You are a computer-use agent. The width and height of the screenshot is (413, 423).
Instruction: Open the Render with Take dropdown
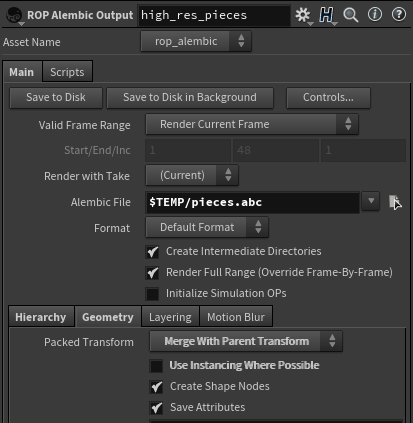coord(192,175)
